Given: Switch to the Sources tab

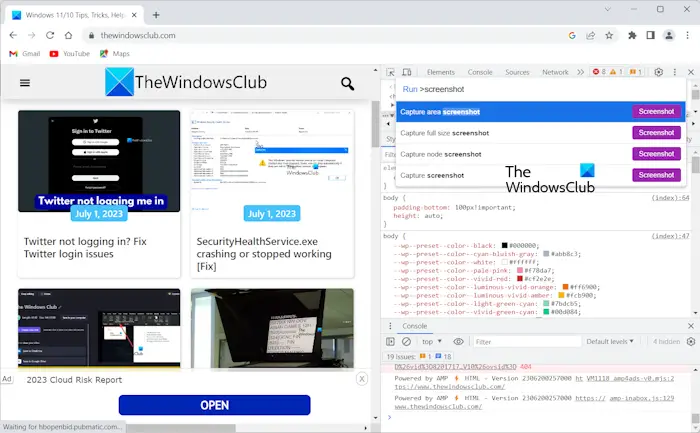Looking at the screenshot, I should pyautogui.click(x=517, y=72).
